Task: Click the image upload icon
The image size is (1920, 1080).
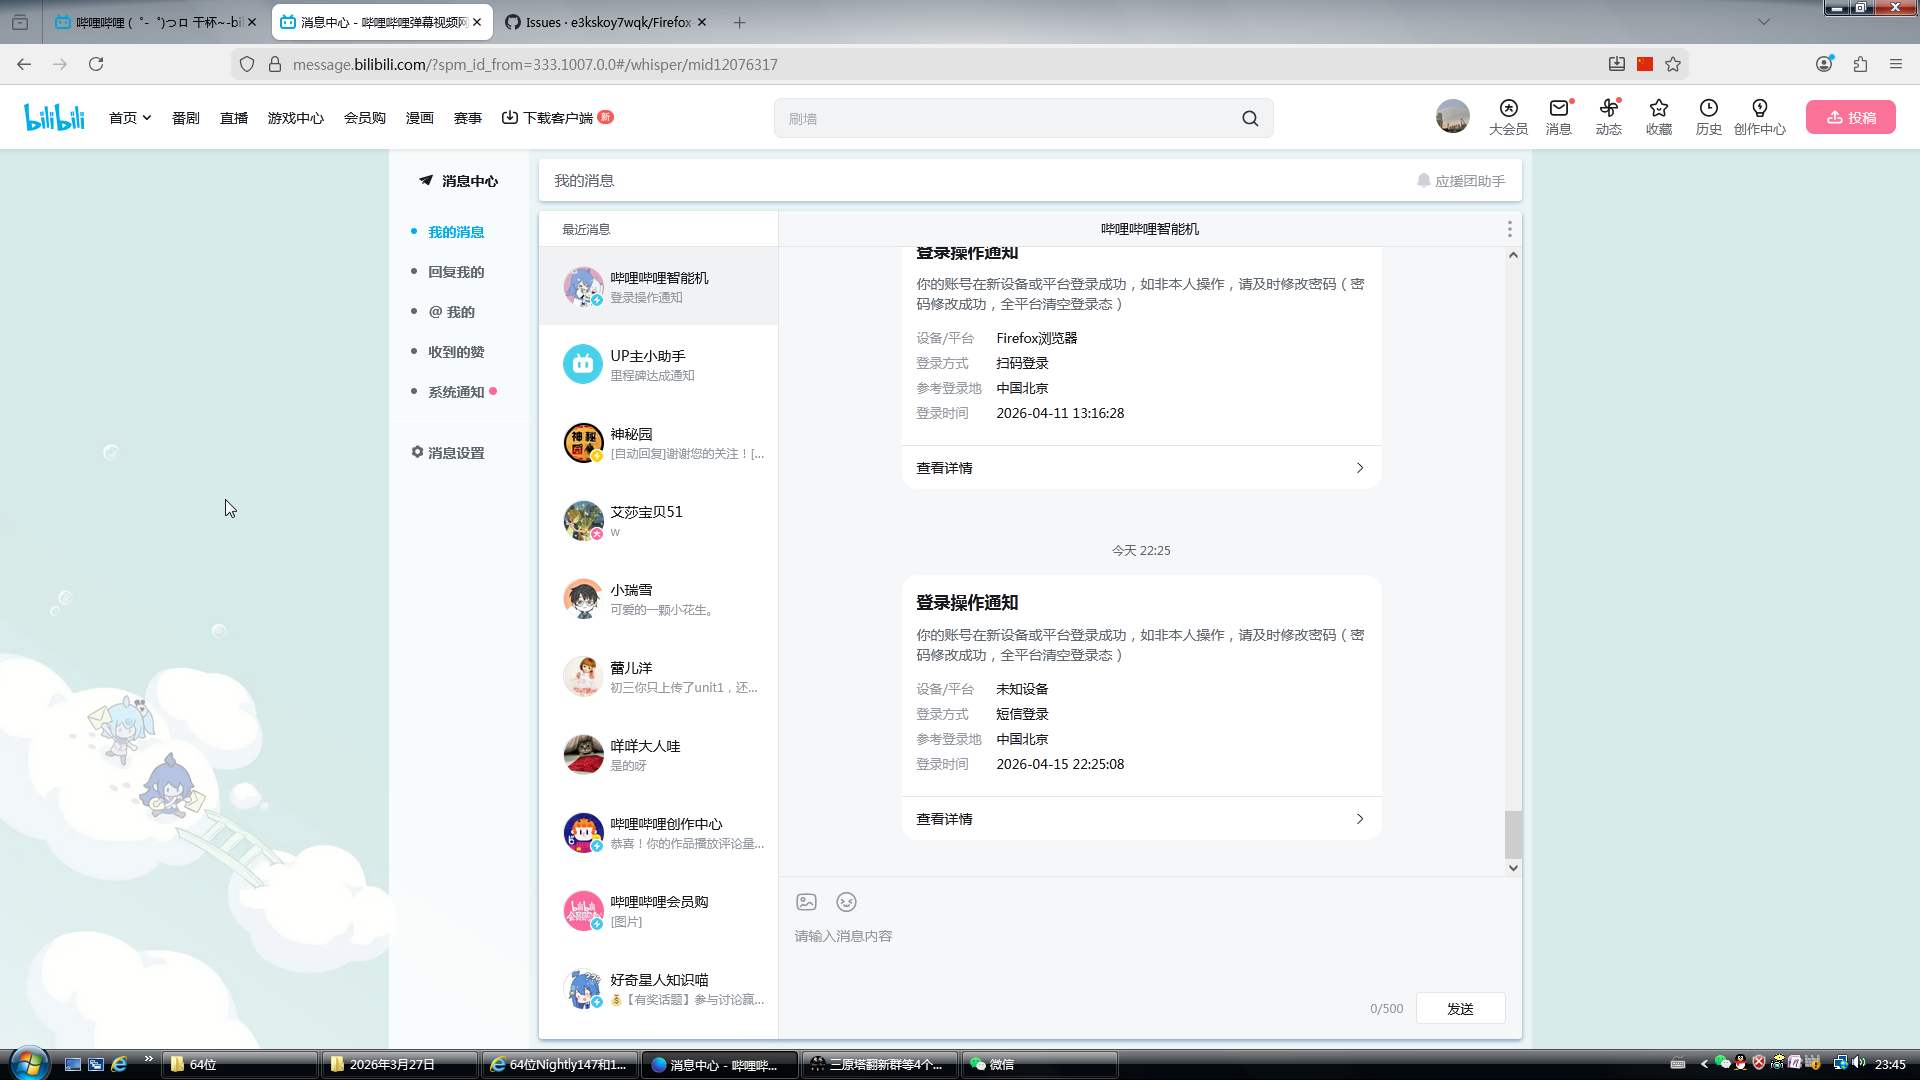Action: (806, 902)
